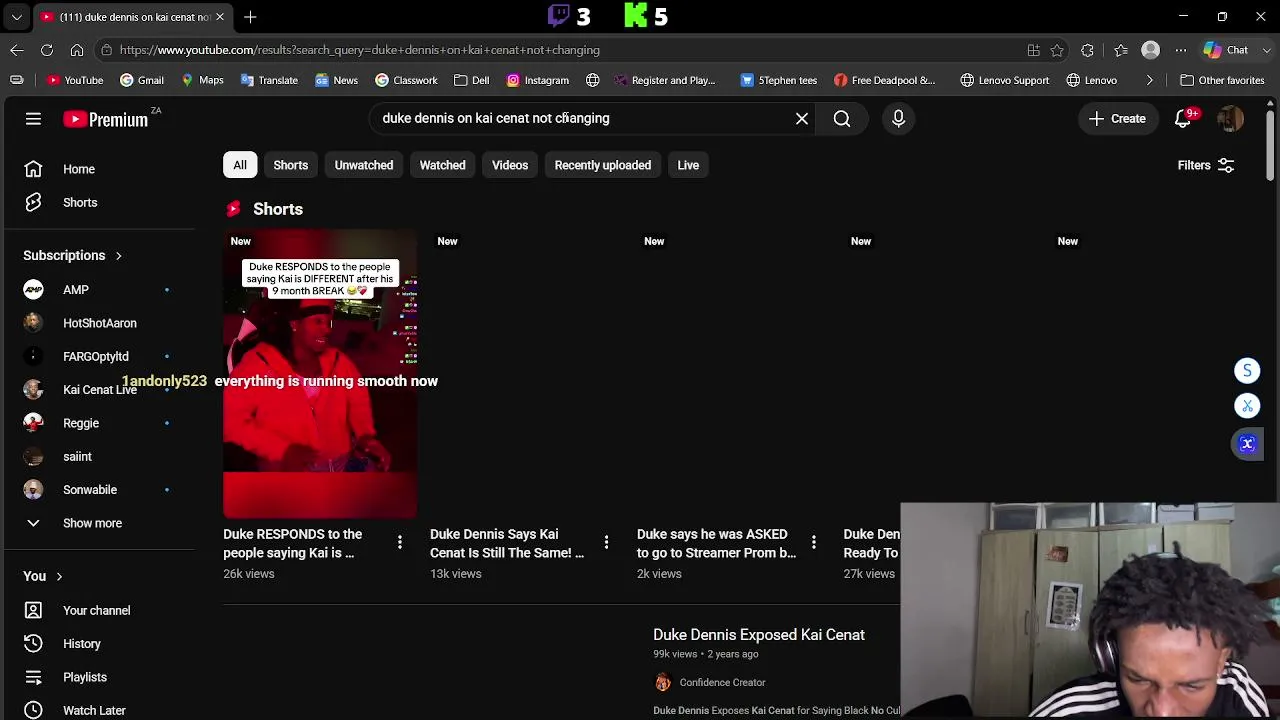Open Watch Later in the sidebar

pos(100,710)
